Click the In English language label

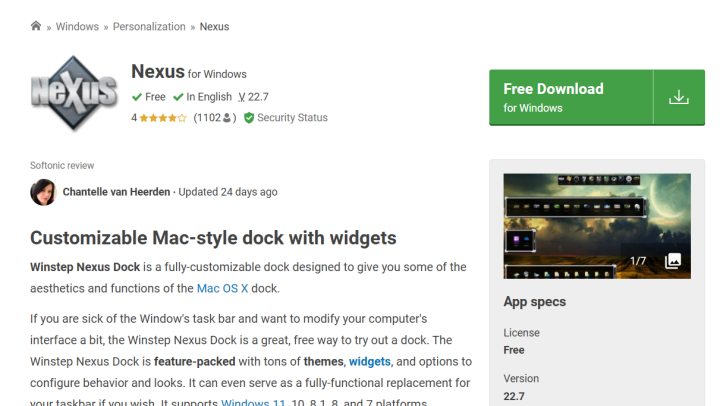click(202, 97)
